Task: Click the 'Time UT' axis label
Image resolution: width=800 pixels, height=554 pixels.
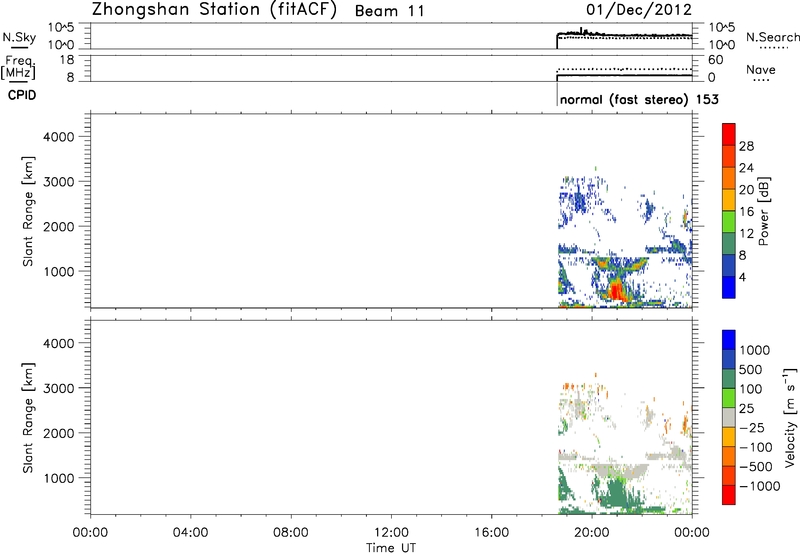Action: click(x=391, y=547)
